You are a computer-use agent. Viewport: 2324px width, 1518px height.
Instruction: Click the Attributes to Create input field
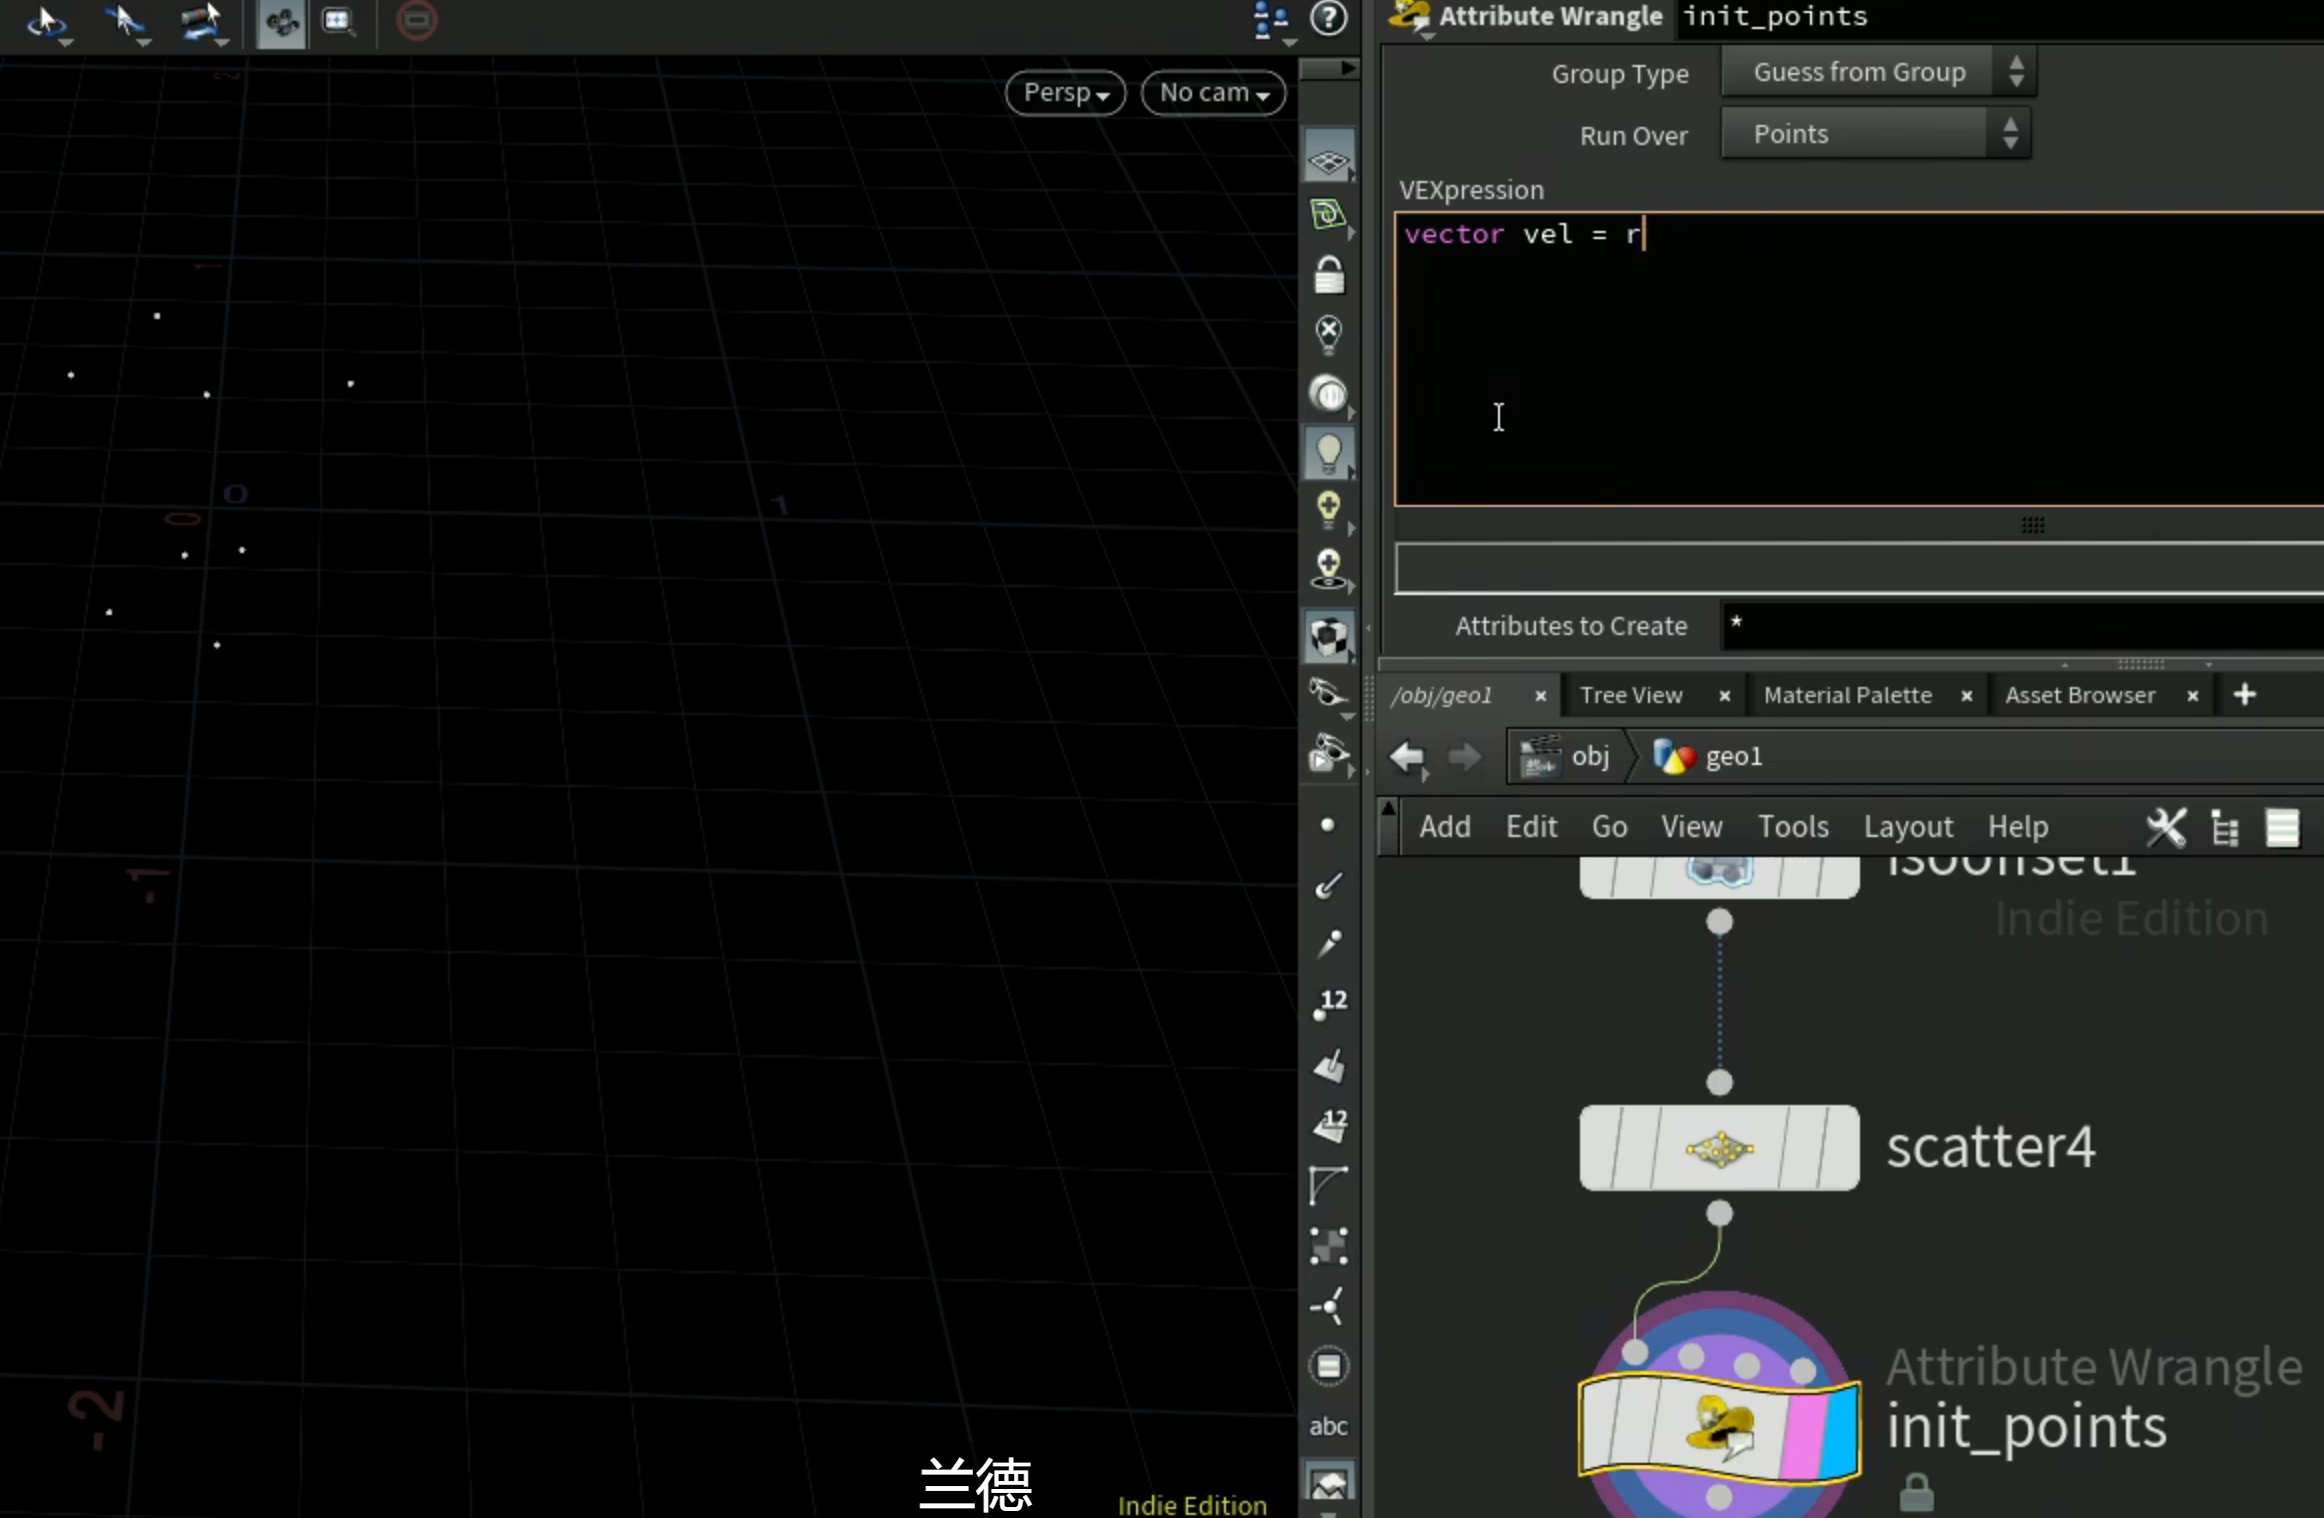click(x=2021, y=625)
